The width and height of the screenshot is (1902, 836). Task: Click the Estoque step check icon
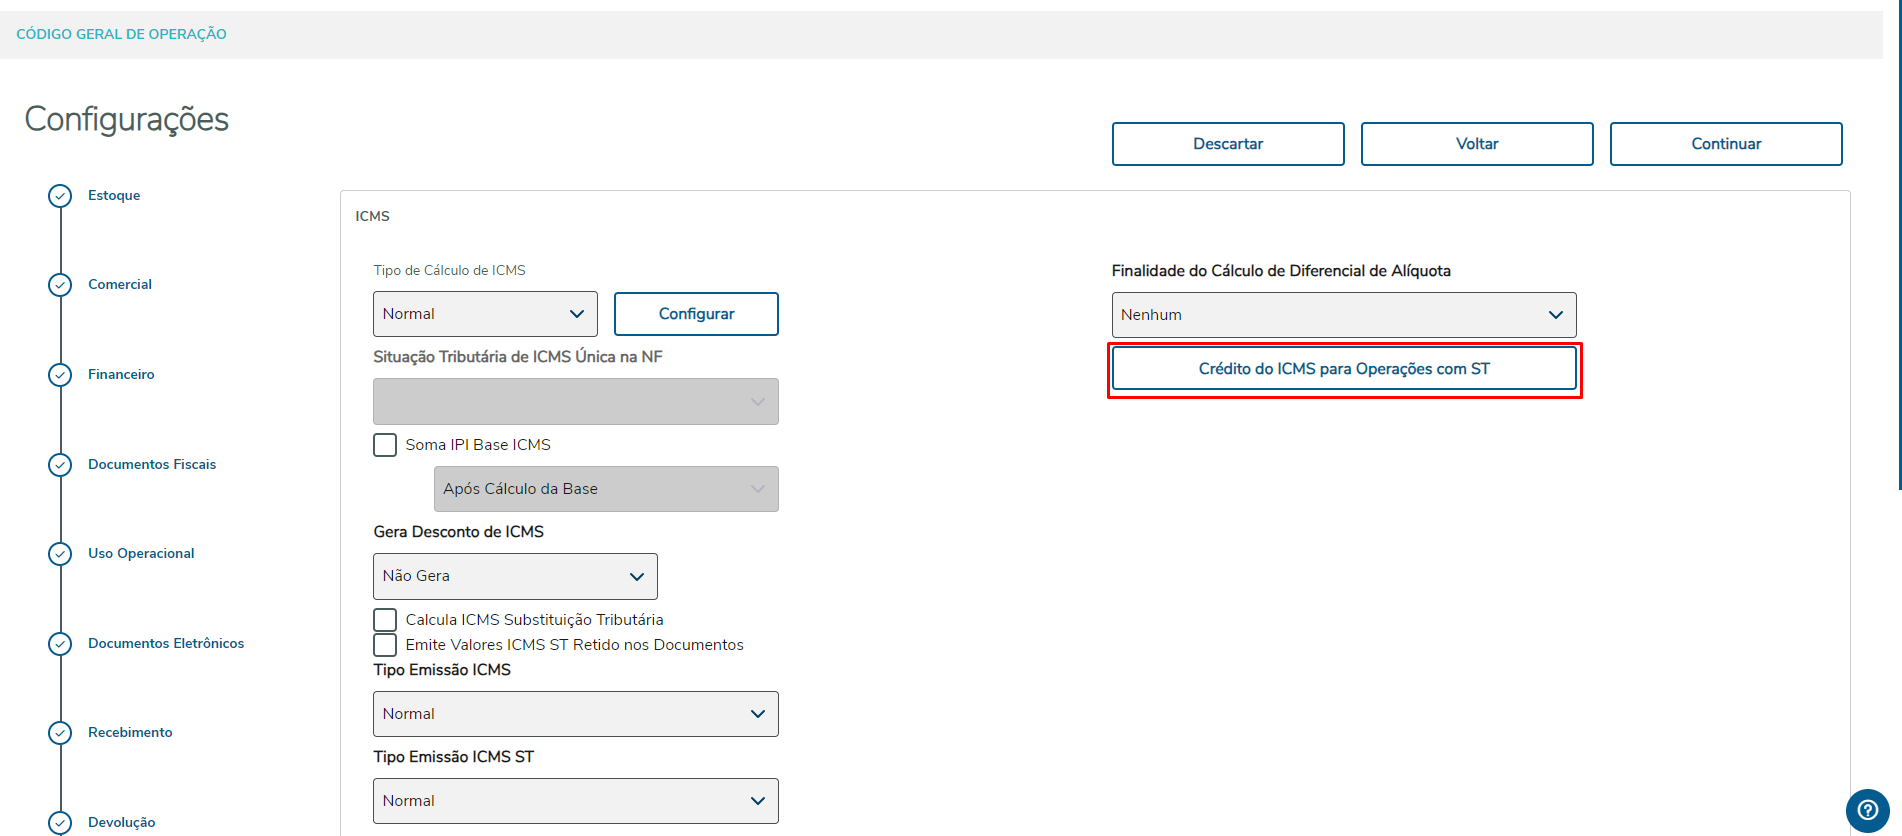pos(60,195)
